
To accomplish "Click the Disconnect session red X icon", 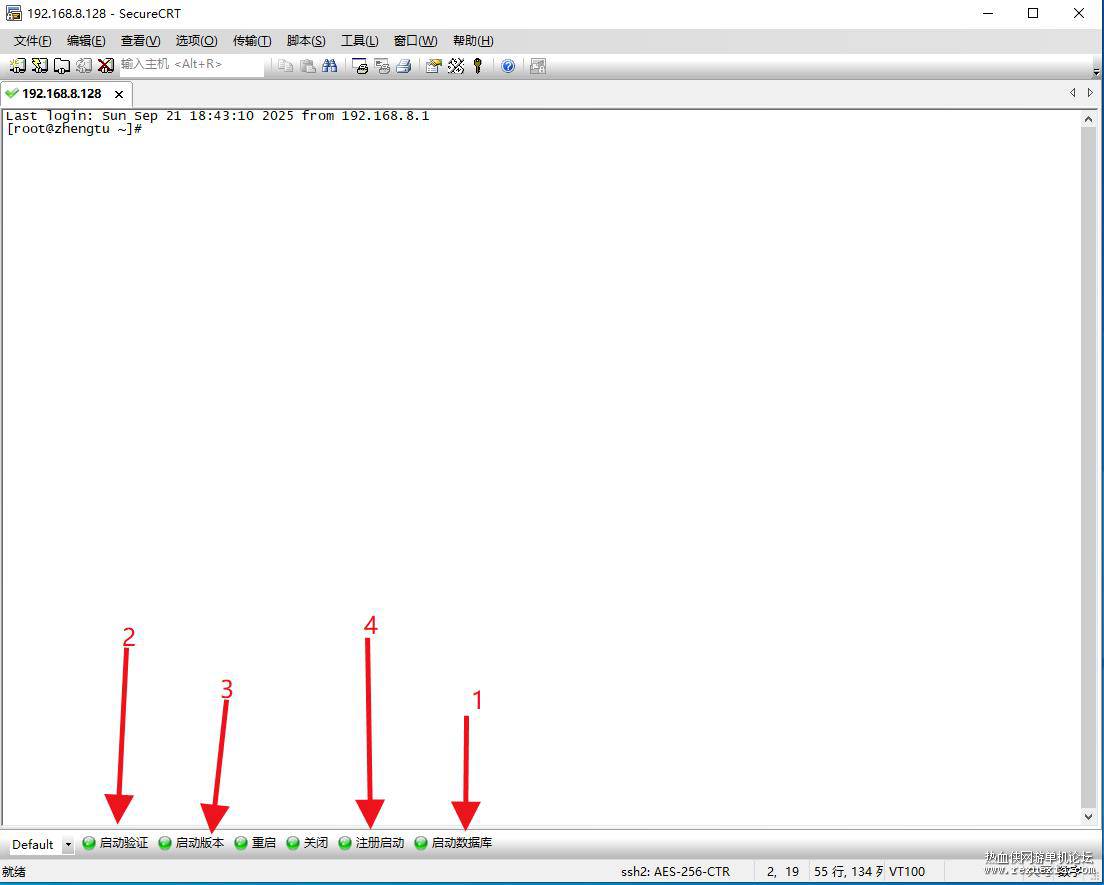I will click(106, 65).
